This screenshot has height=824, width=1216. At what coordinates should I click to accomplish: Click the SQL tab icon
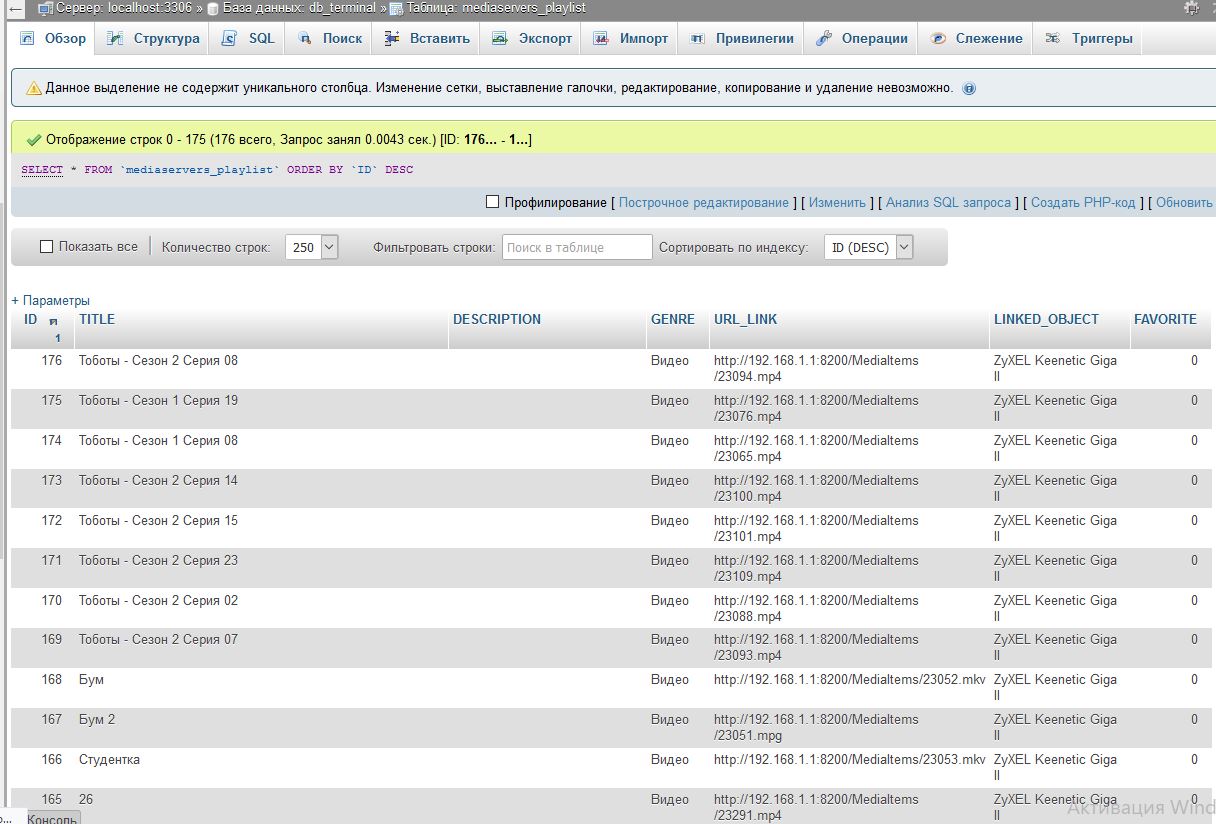tap(229, 39)
